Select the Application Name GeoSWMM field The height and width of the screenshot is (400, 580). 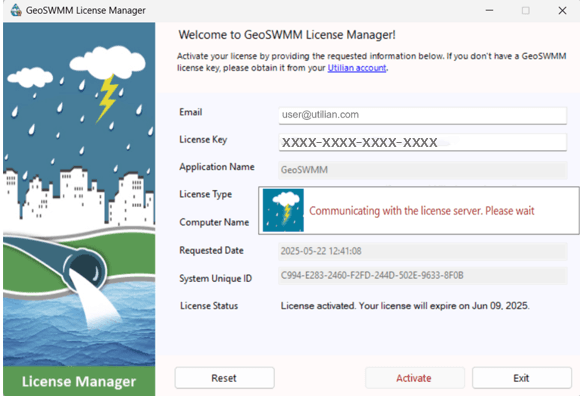422,170
